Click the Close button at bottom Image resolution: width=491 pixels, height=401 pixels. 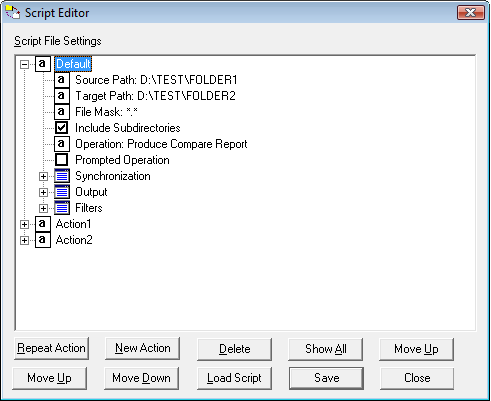pyautogui.click(x=417, y=378)
